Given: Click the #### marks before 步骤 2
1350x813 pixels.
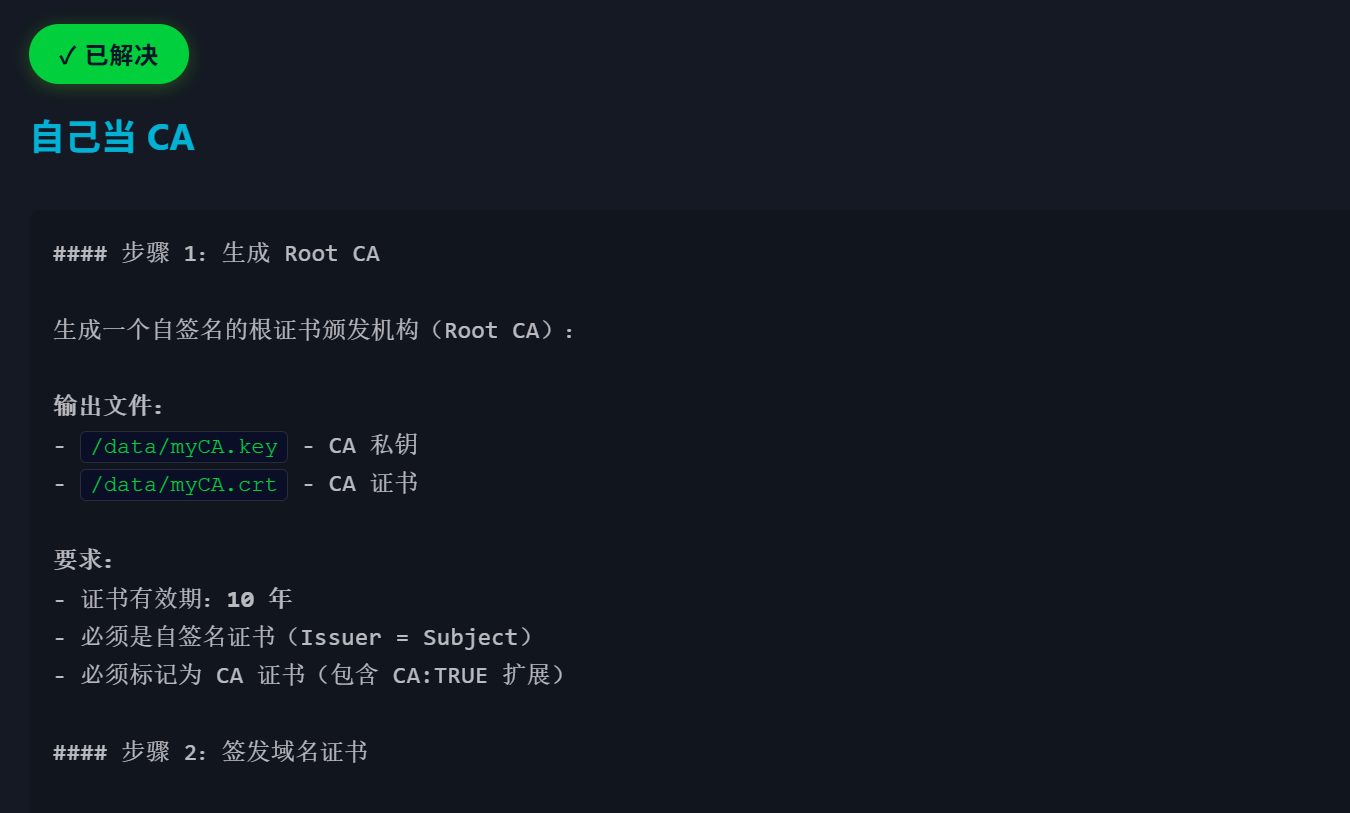Looking at the screenshot, I should (x=80, y=752).
